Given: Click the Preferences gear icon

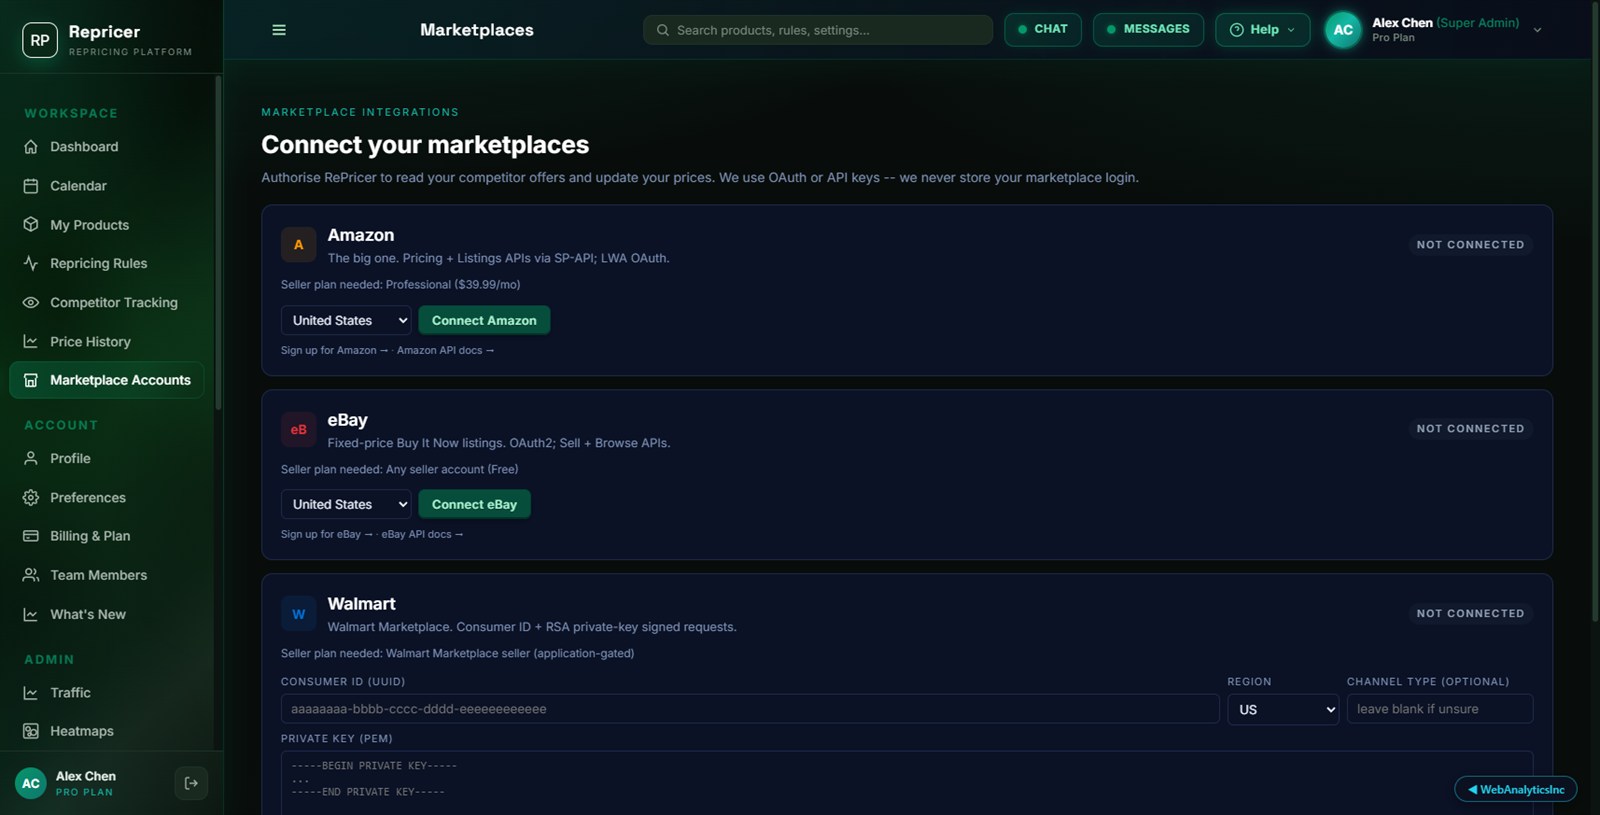Looking at the screenshot, I should point(31,497).
